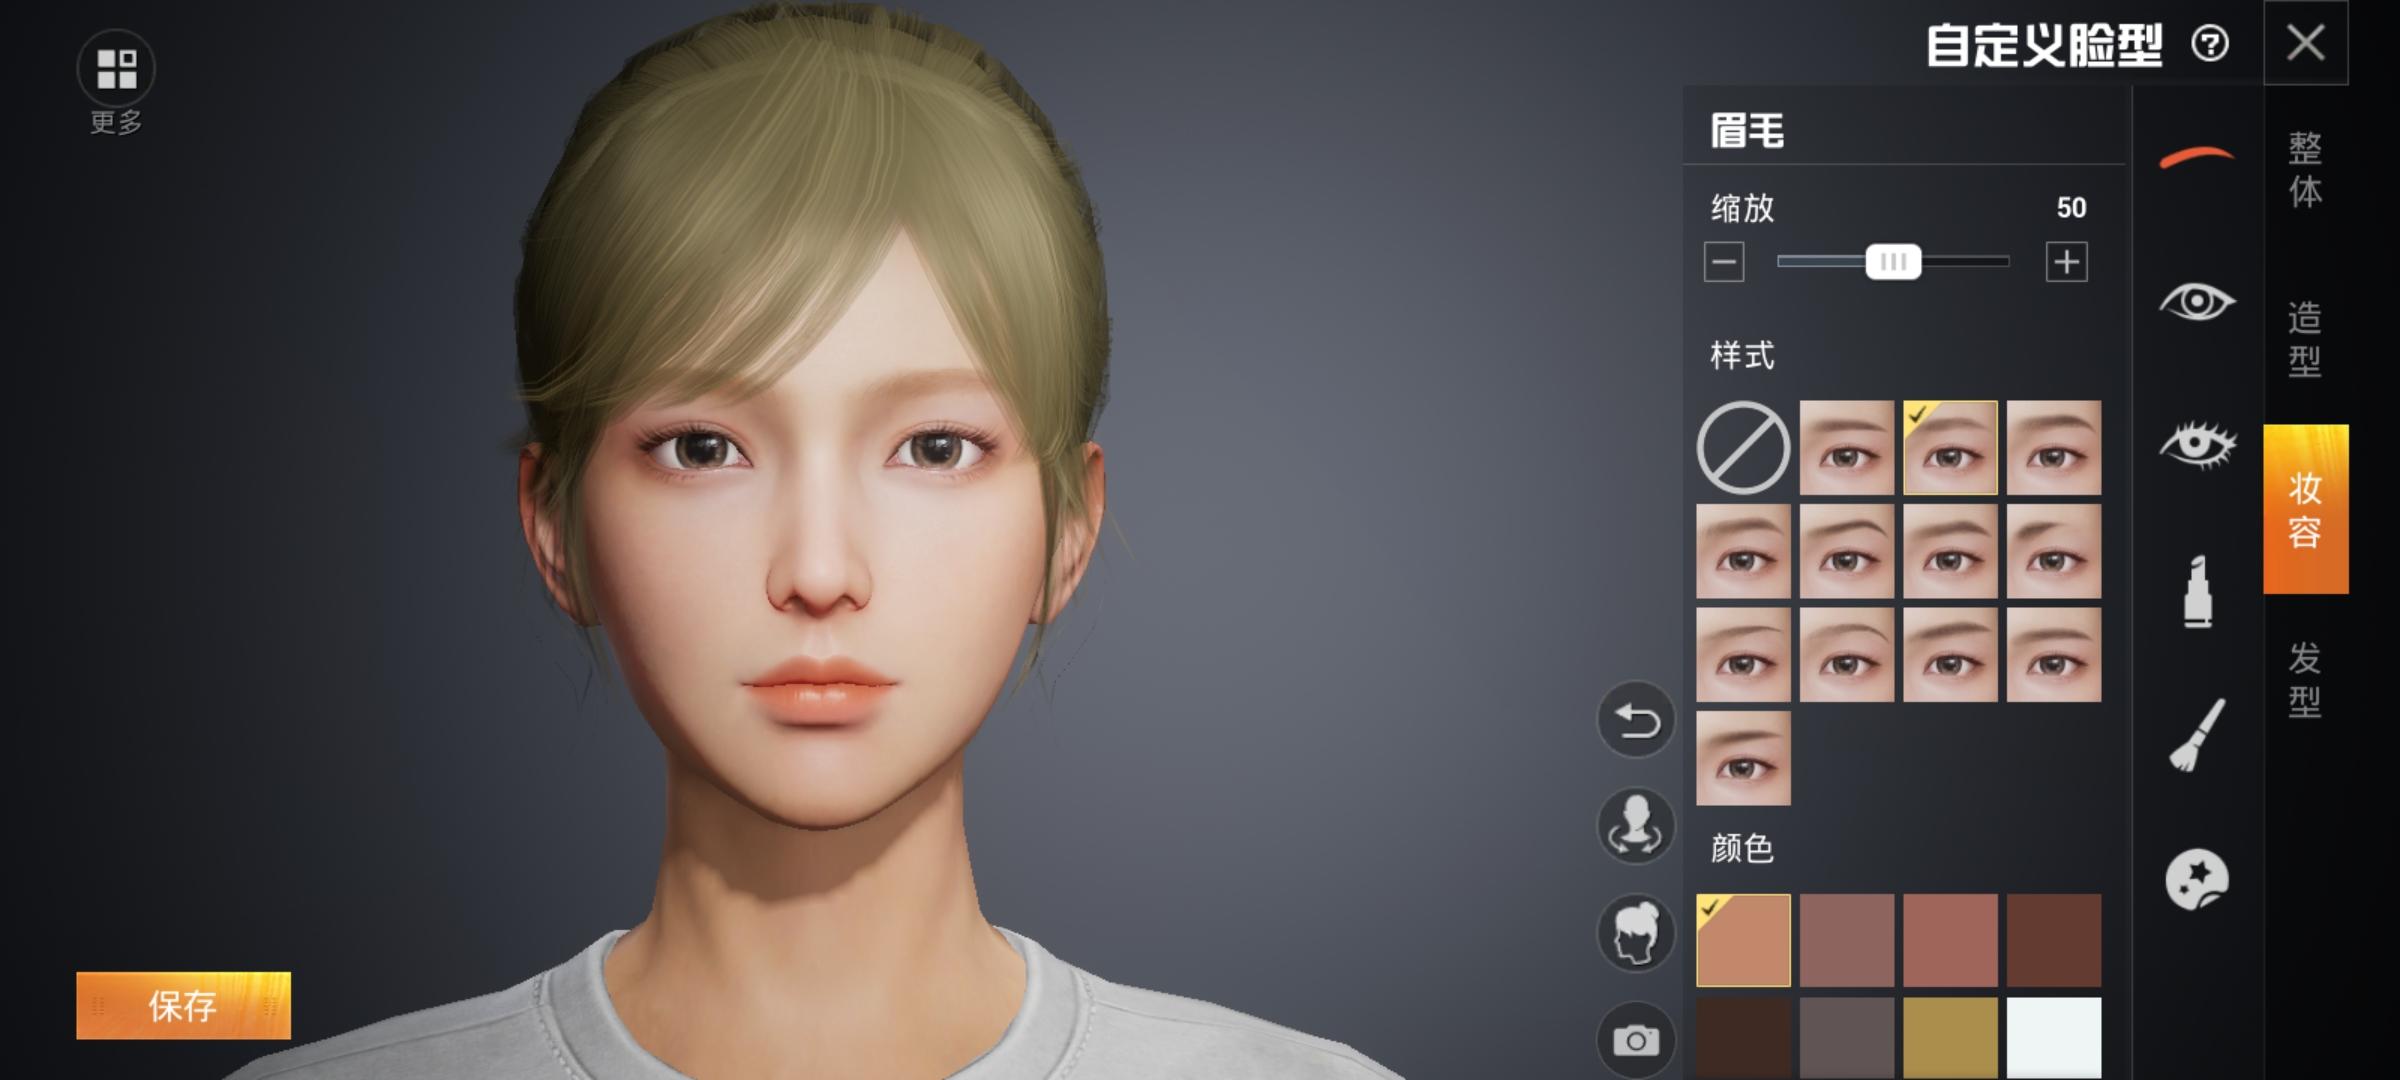Select the blush brush category icon
Image resolution: width=2400 pixels, height=1080 pixels.
[2197, 735]
